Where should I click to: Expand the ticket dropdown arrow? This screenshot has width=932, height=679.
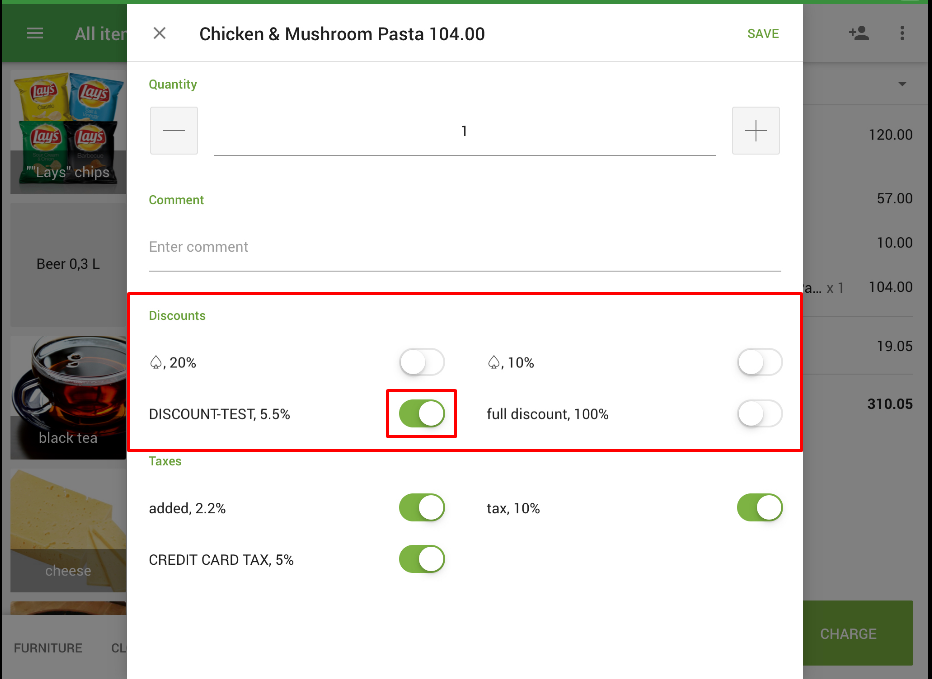pyautogui.click(x=902, y=84)
